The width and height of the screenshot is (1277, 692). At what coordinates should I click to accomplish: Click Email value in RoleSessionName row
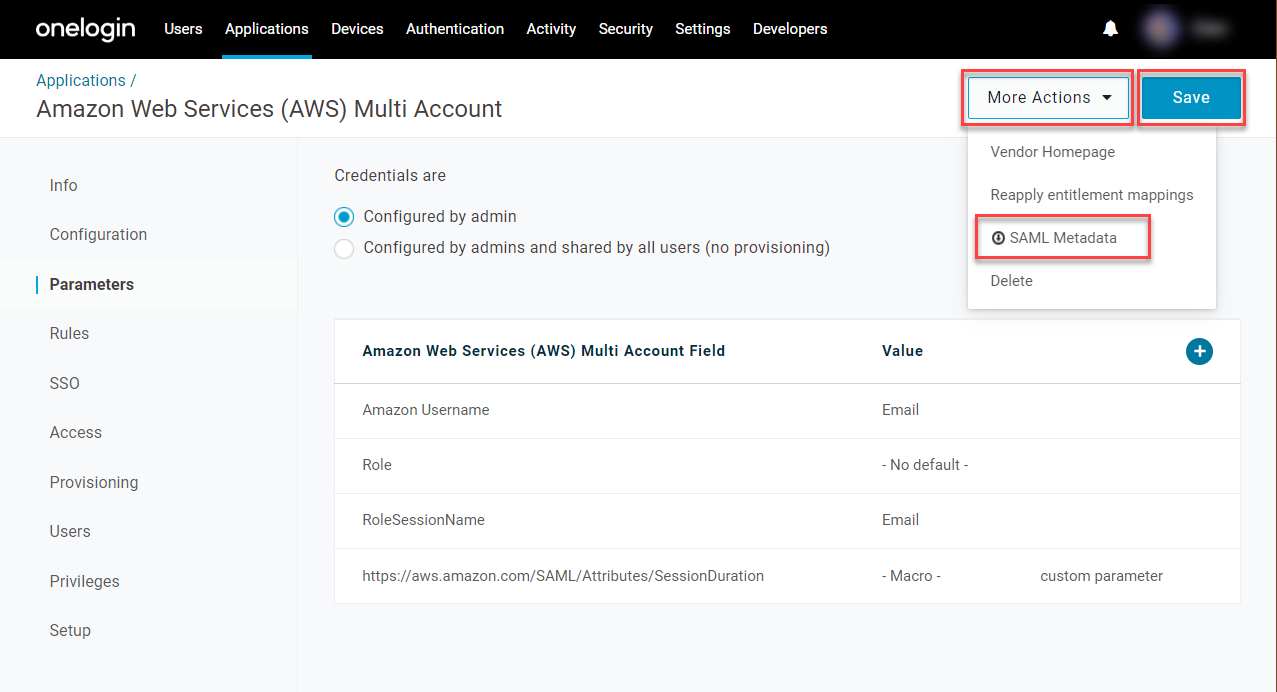click(x=900, y=520)
